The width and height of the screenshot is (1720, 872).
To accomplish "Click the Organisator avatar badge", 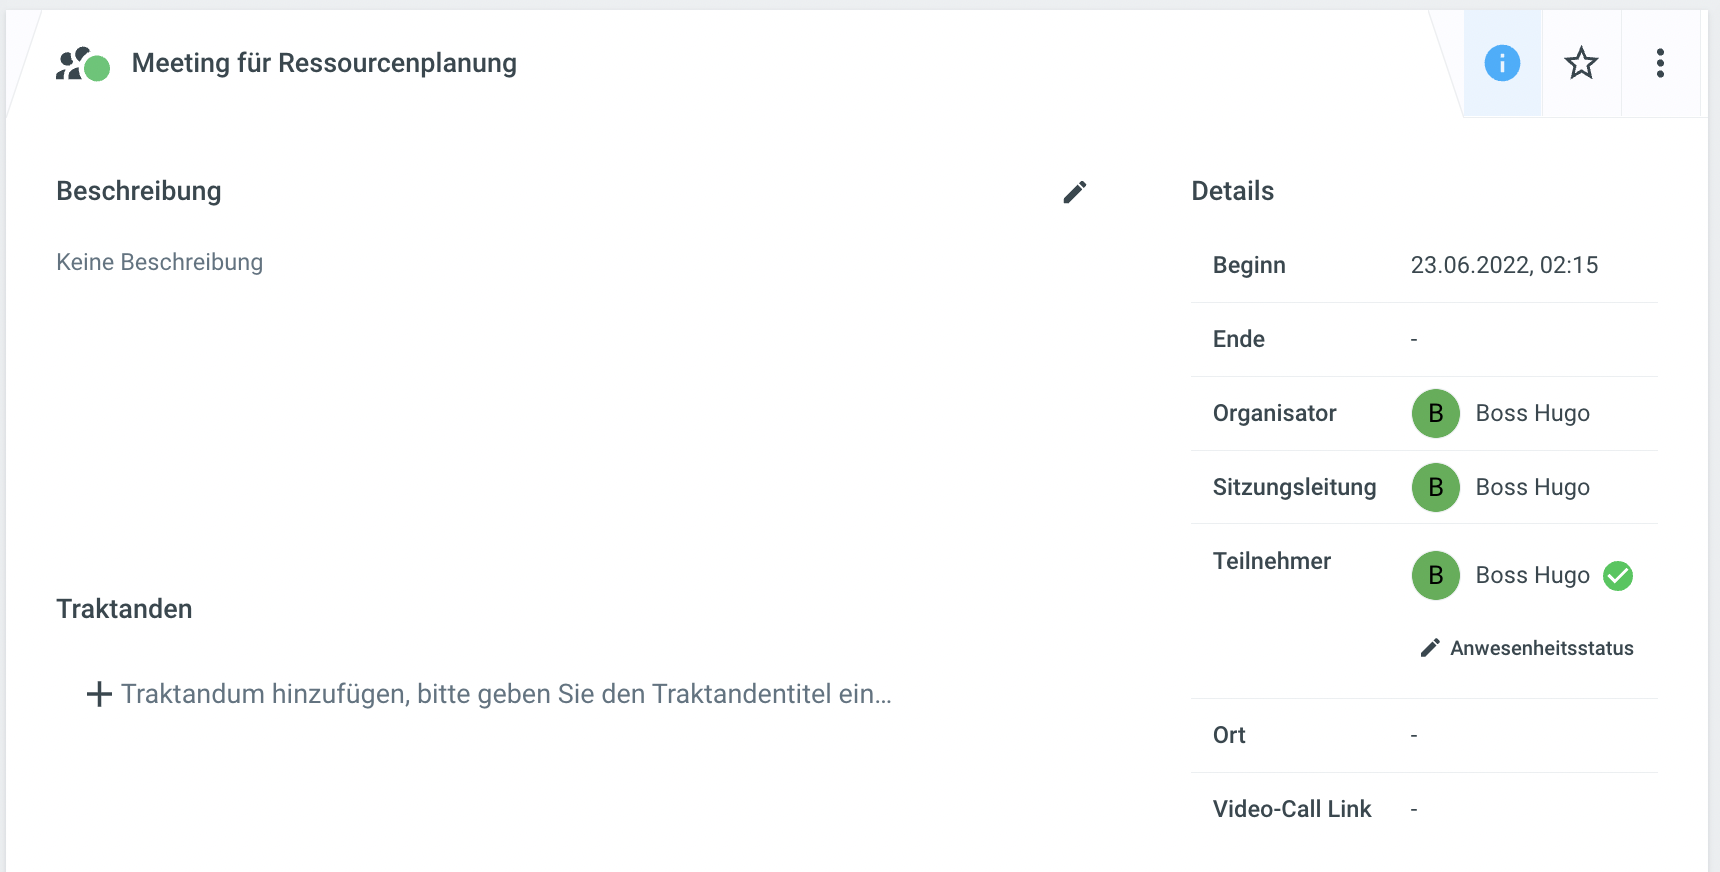I will [x=1435, y=413].
